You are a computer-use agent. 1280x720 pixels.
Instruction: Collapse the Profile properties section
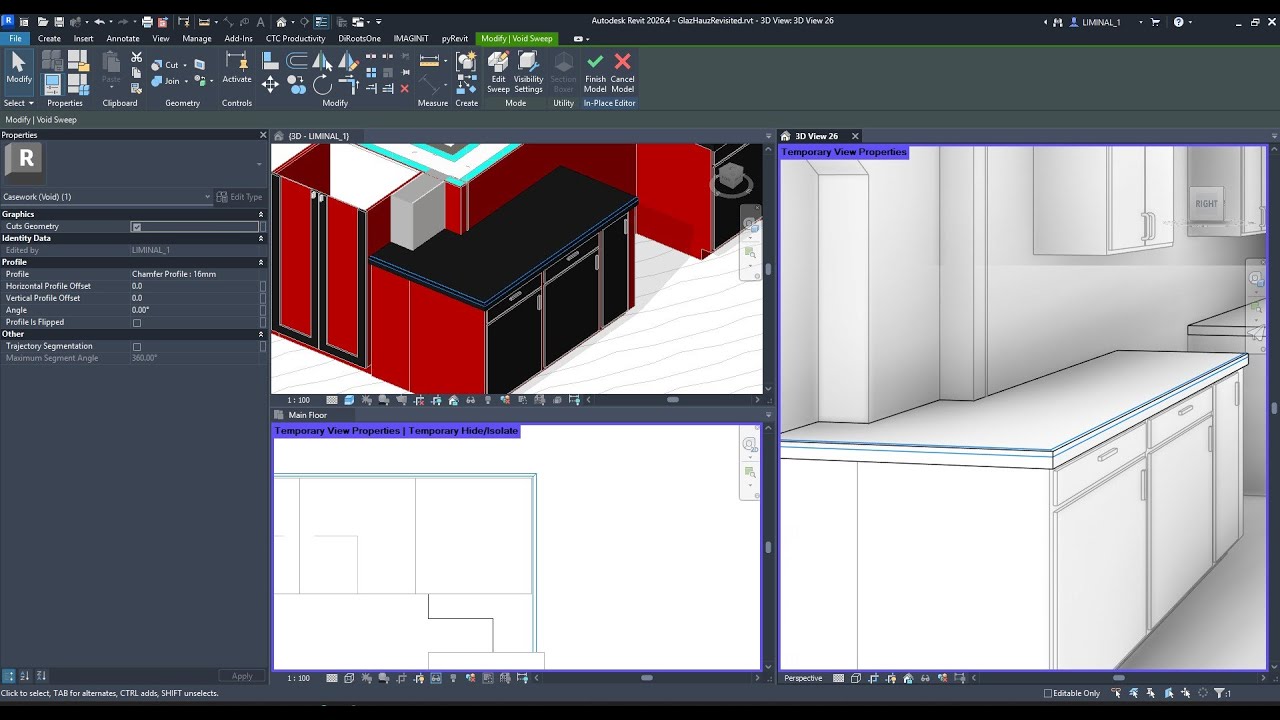coord(261,262)
